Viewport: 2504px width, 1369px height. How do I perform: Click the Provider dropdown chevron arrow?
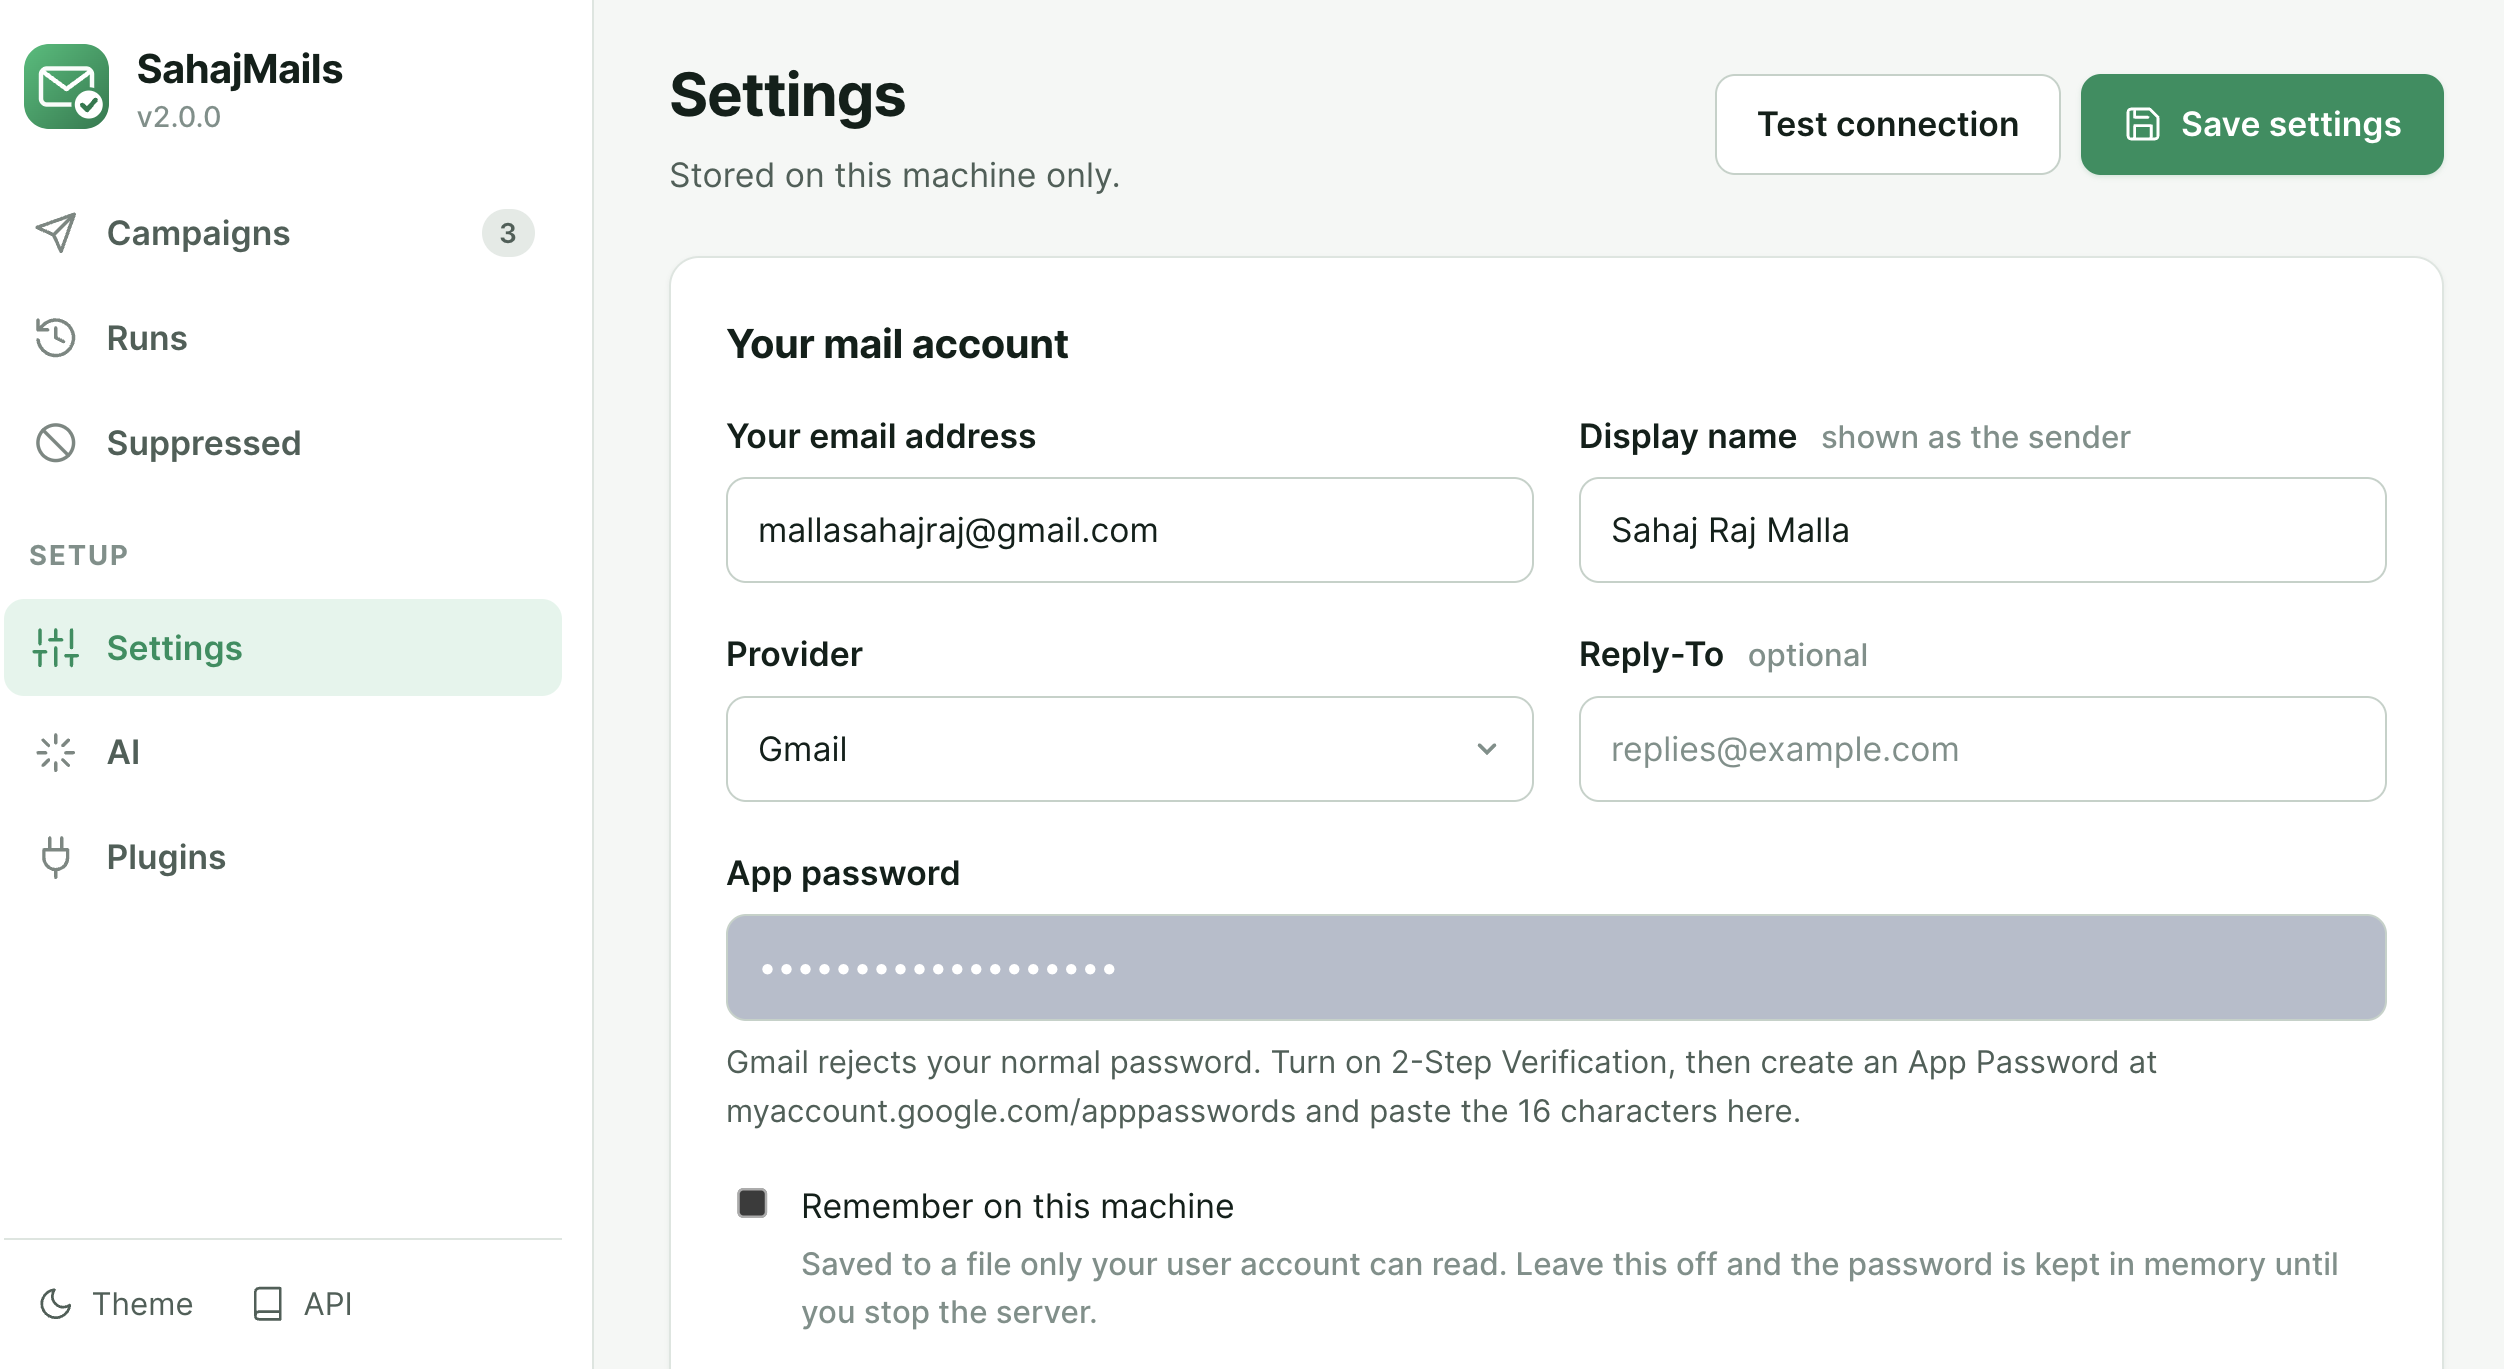coord(1487,749)
